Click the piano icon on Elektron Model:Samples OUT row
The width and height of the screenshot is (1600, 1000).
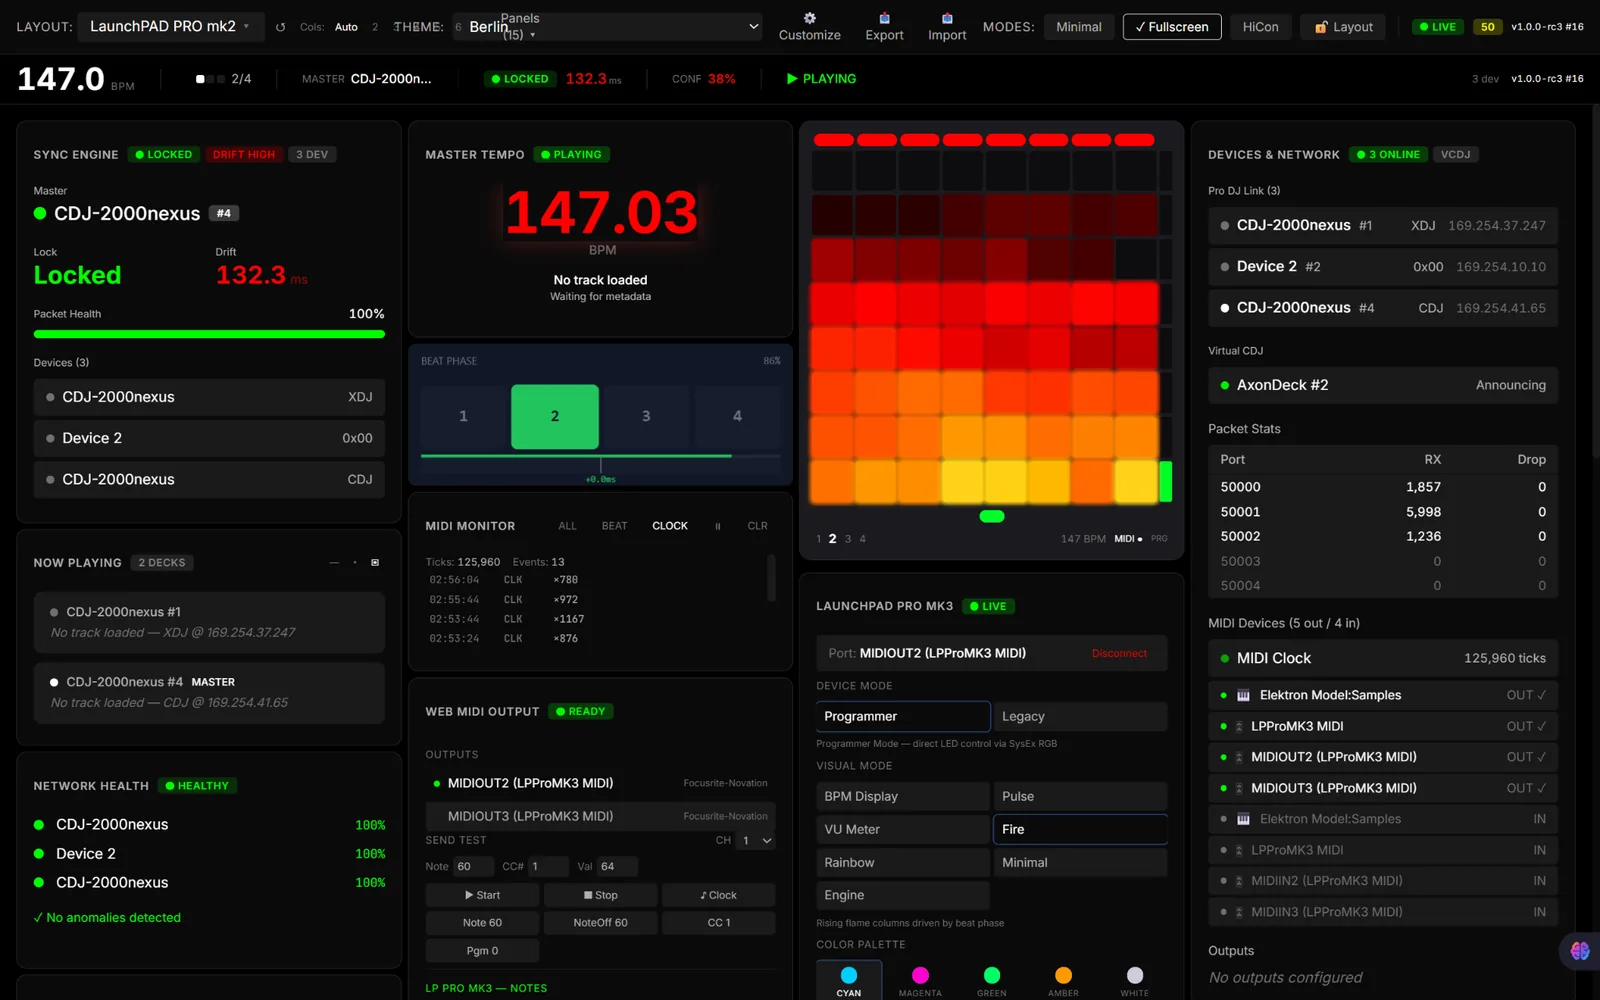click(1243, 695)
